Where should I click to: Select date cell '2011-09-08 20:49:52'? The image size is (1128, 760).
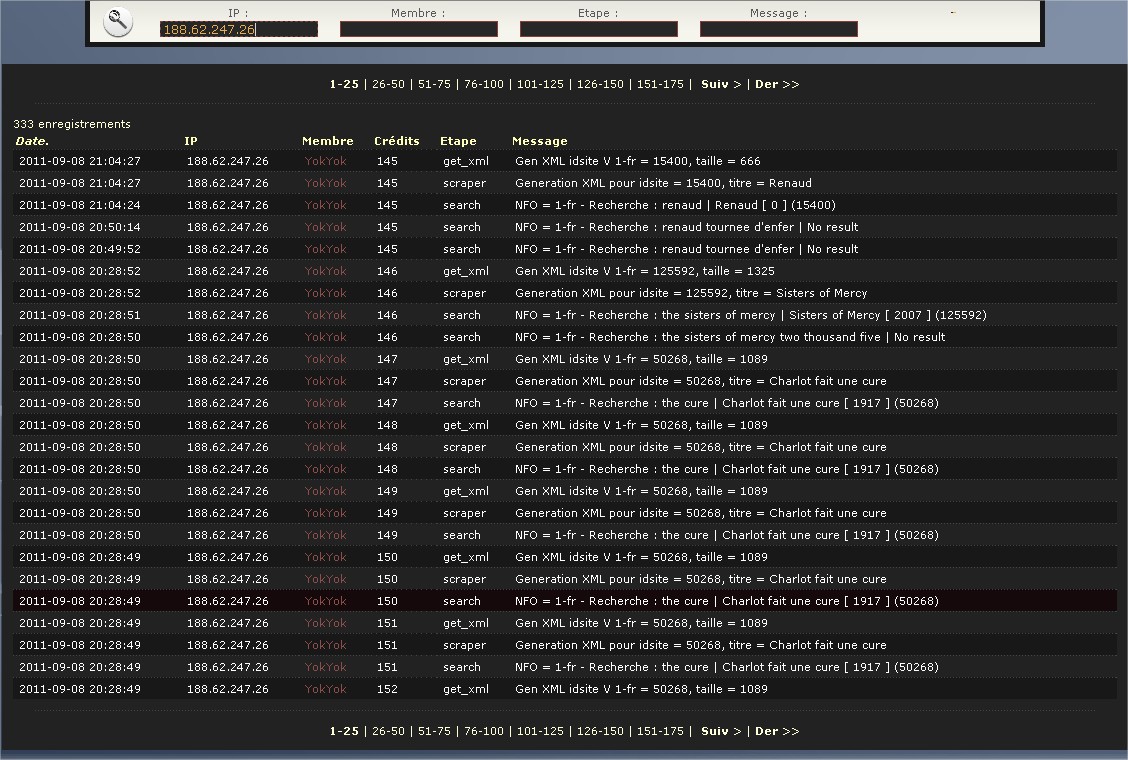click(x=80, y=249)
